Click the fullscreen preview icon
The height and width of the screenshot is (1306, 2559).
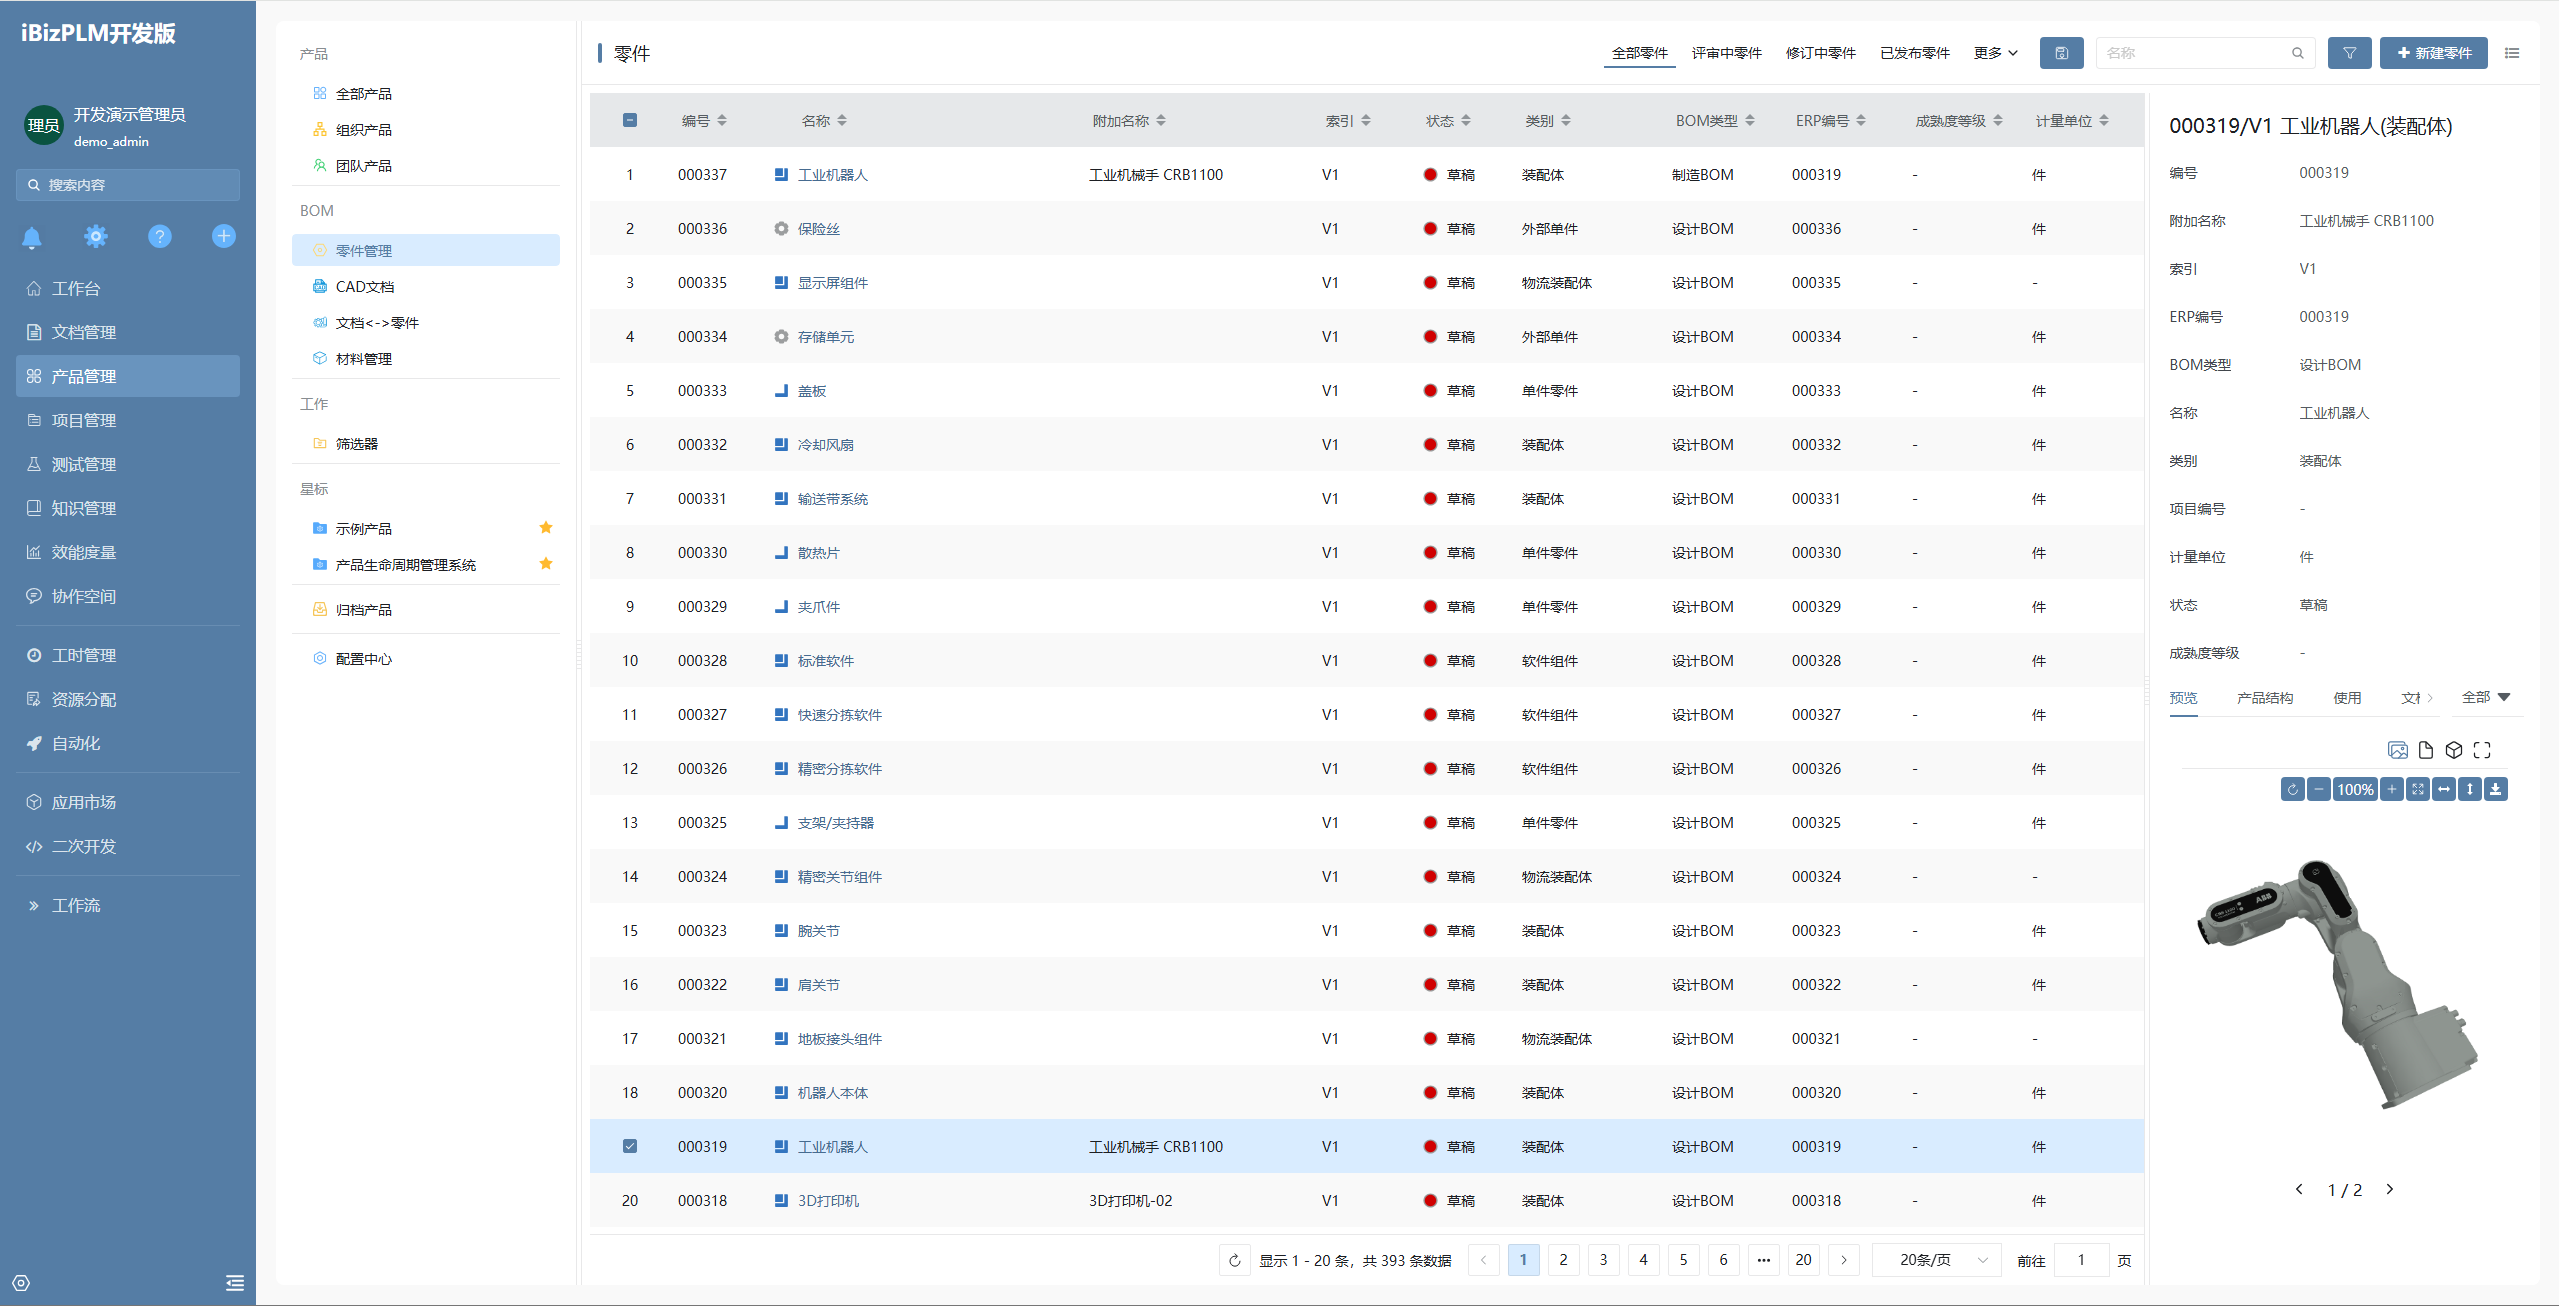click(2482, 750)
